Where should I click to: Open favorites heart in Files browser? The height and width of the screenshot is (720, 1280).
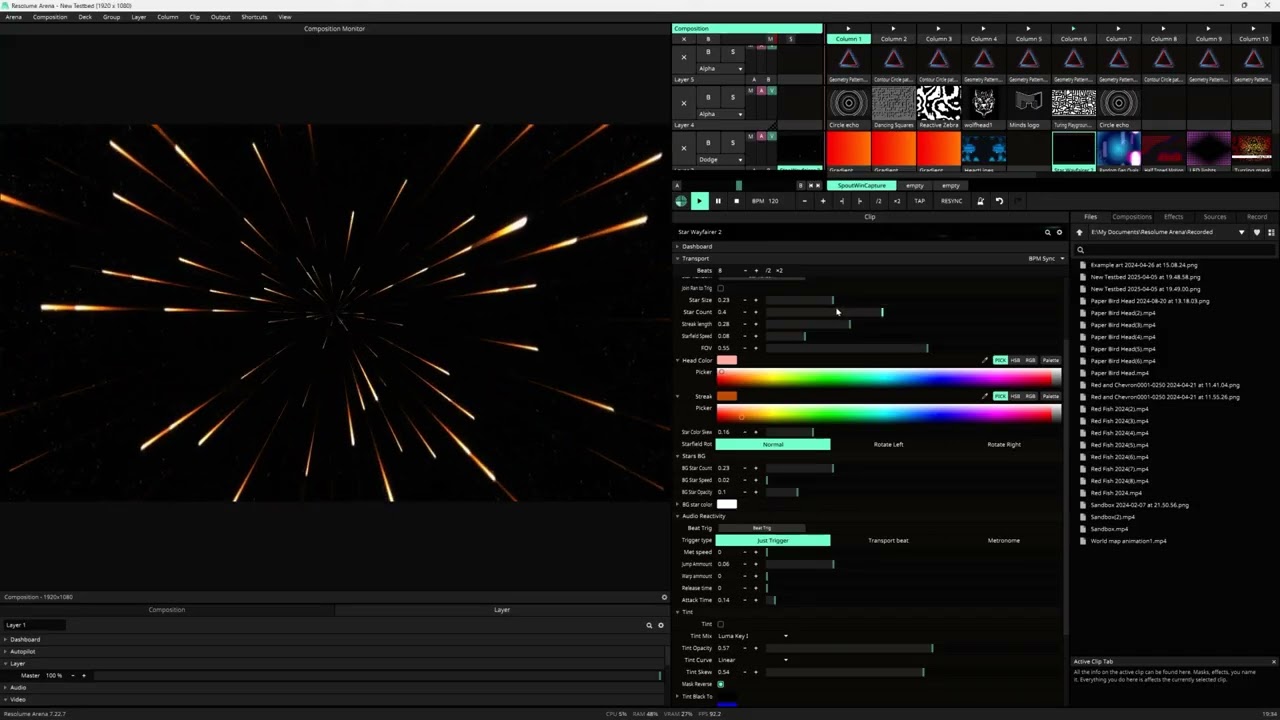[1257, 232]
